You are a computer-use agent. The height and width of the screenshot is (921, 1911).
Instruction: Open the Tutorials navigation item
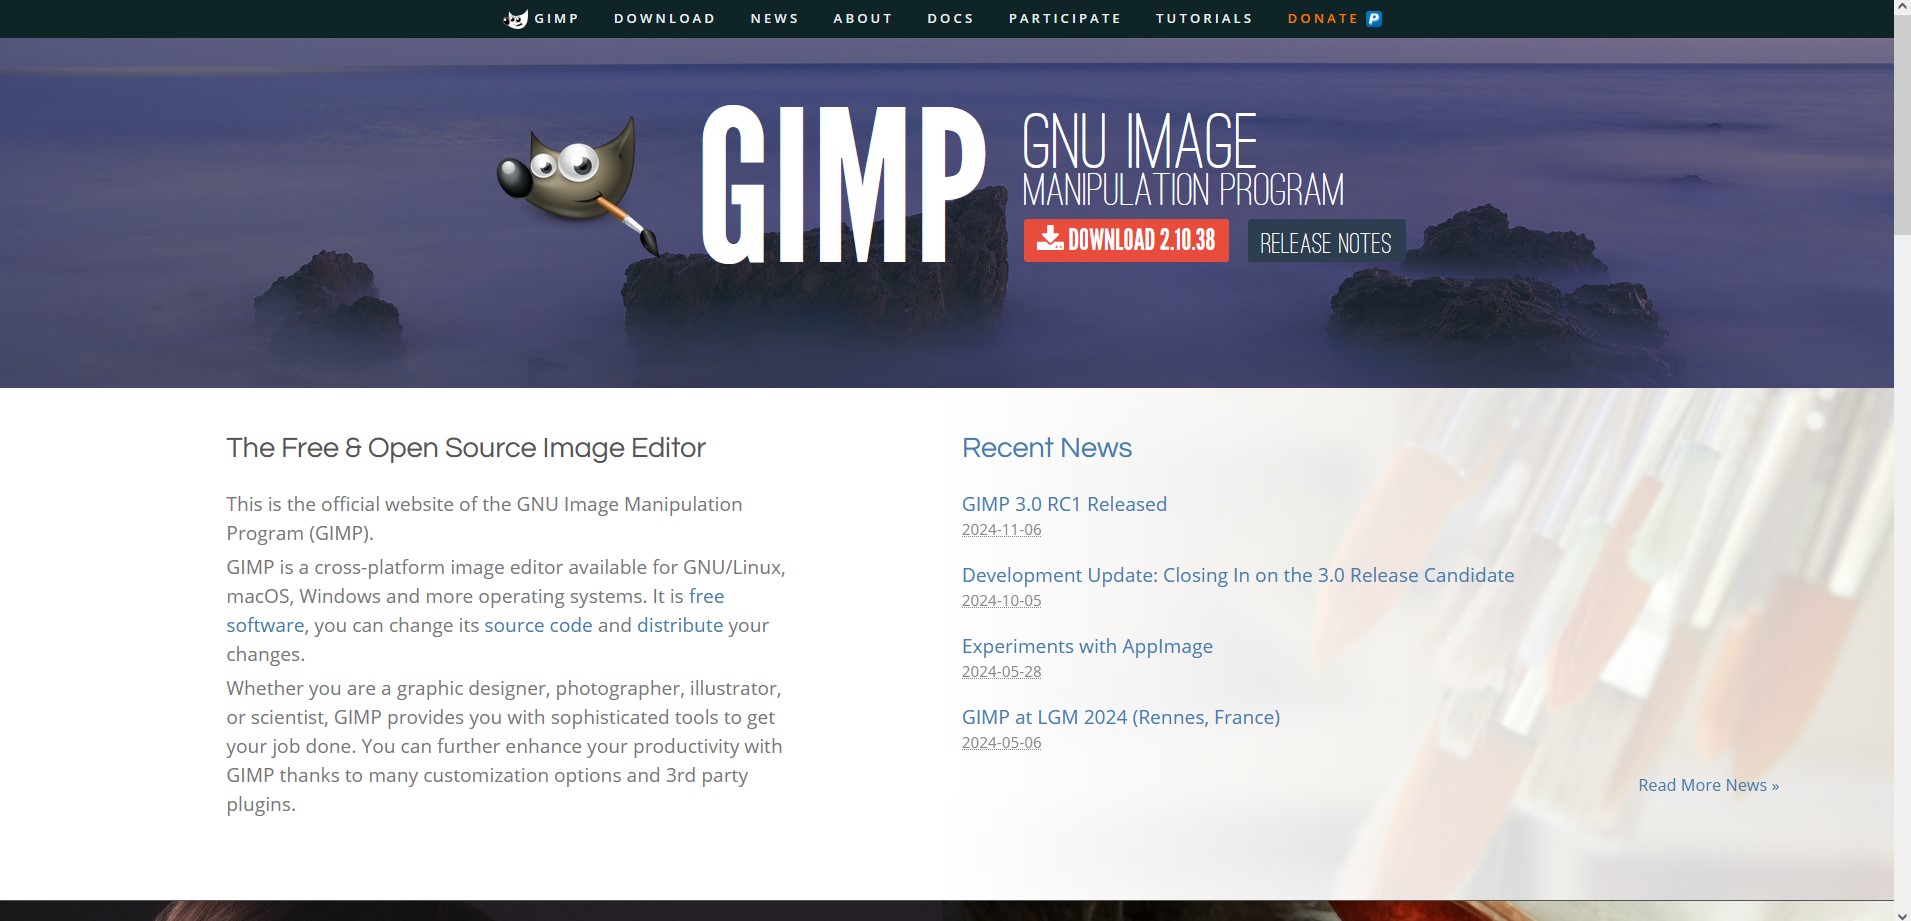pyautogui.click(x=1204, y=19)
